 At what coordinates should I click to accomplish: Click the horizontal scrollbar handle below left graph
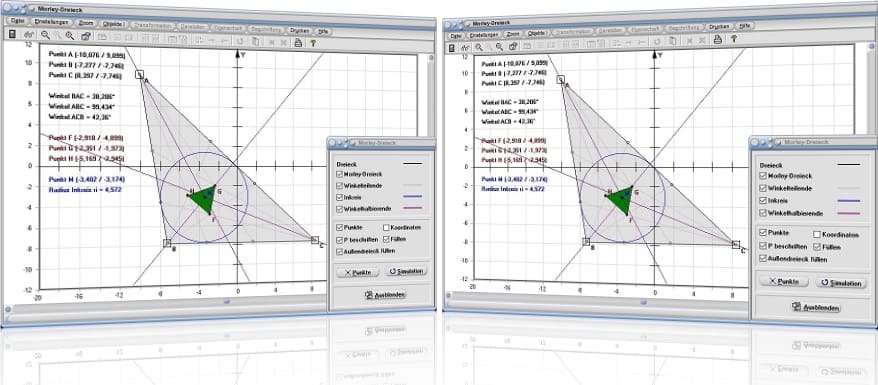(x=227, y=302)
